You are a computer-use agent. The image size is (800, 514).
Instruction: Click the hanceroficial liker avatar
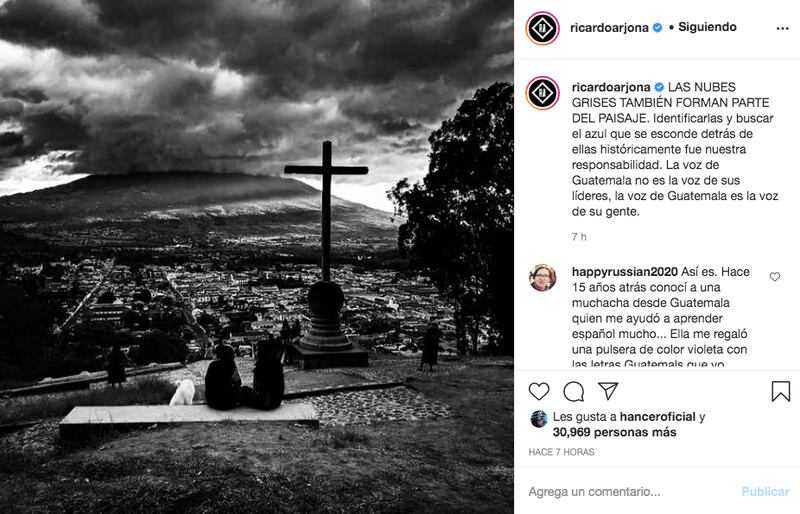(x=539, y=419)
